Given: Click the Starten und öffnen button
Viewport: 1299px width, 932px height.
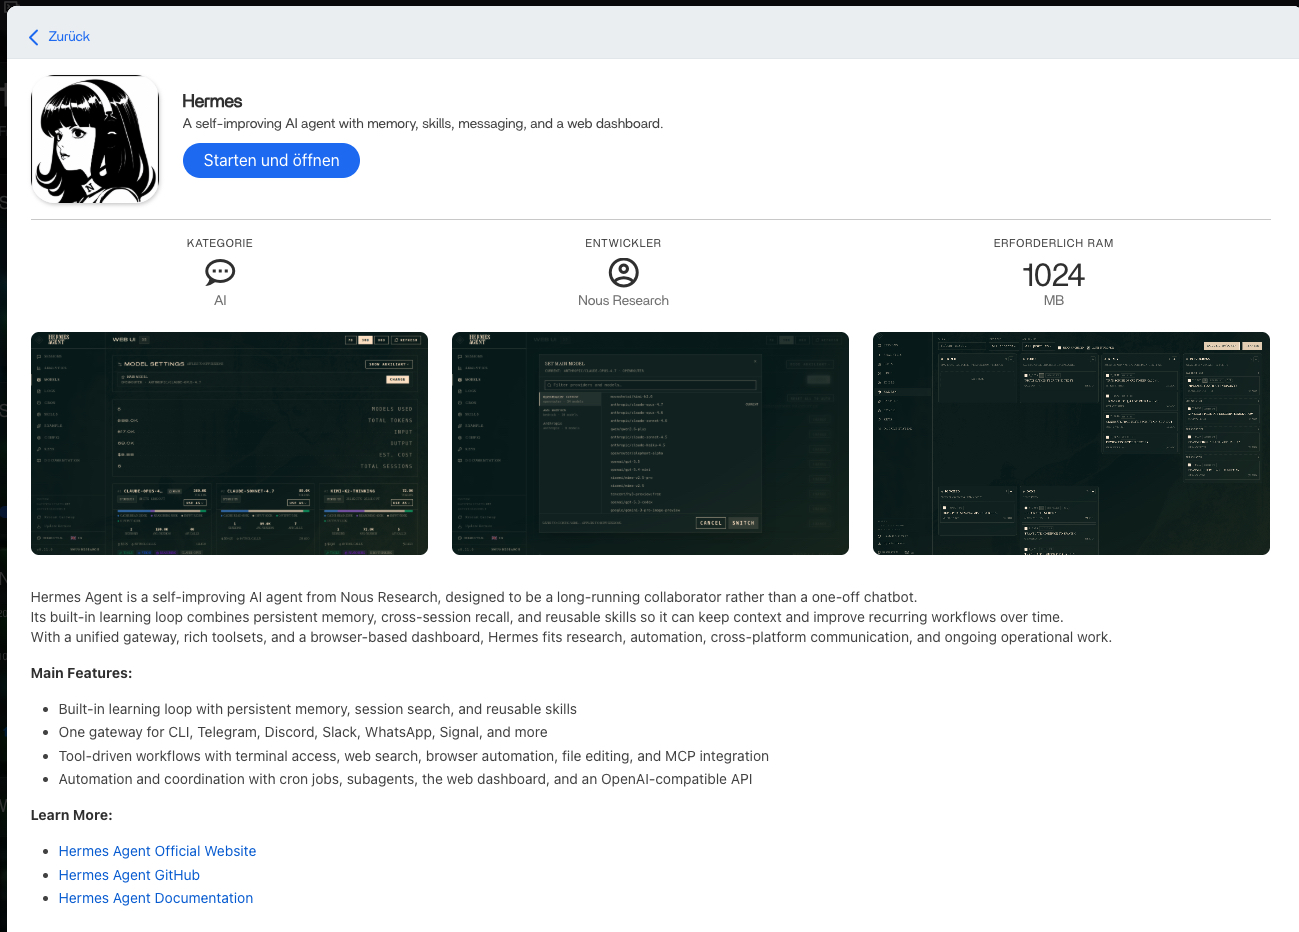Looking at the screenshot, I should 271,160.
